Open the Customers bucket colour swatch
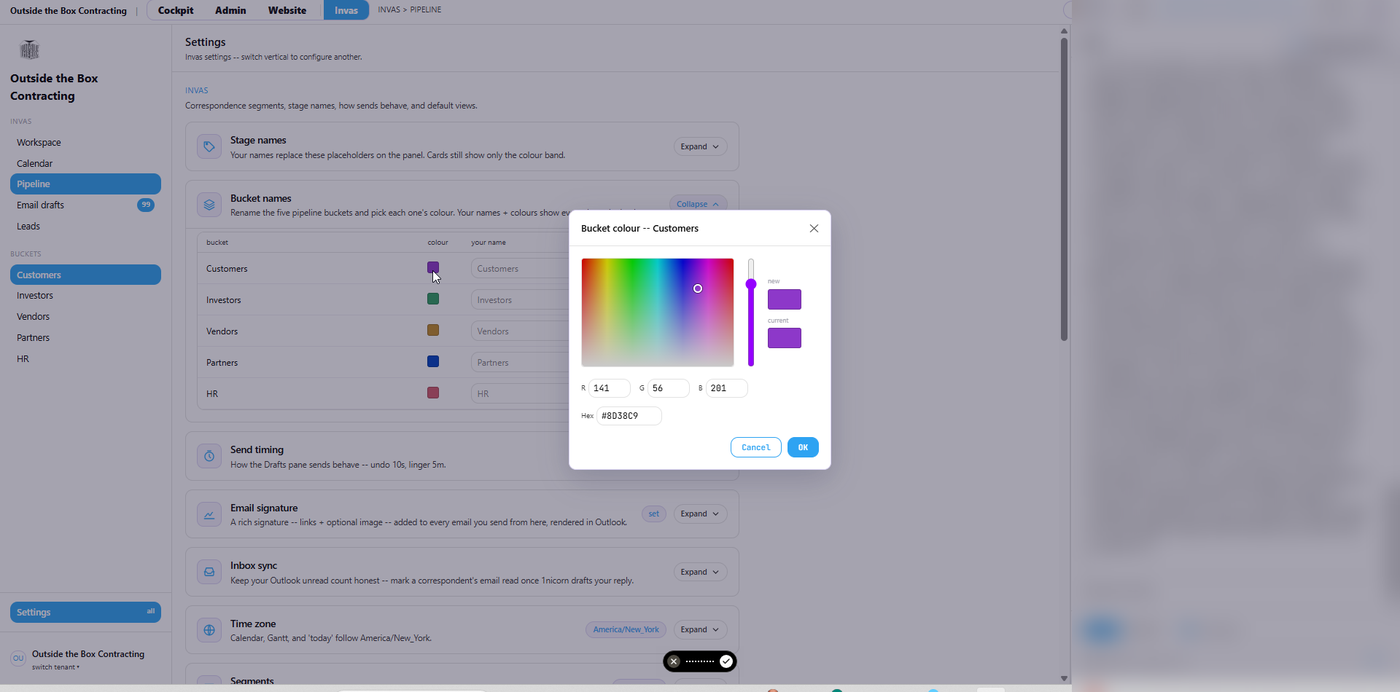1400x692 pixels. click(433, 268)
